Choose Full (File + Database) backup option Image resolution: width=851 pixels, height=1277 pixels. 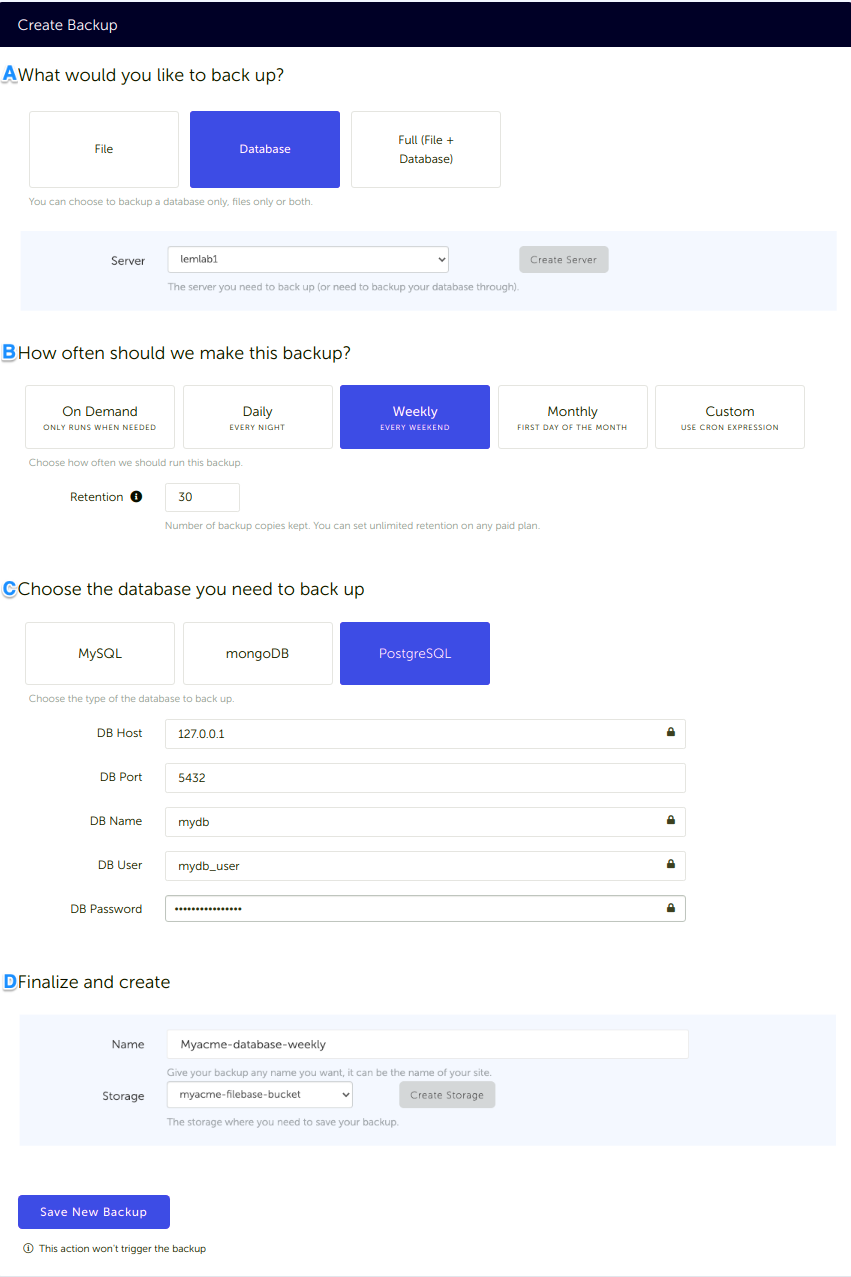425,149
